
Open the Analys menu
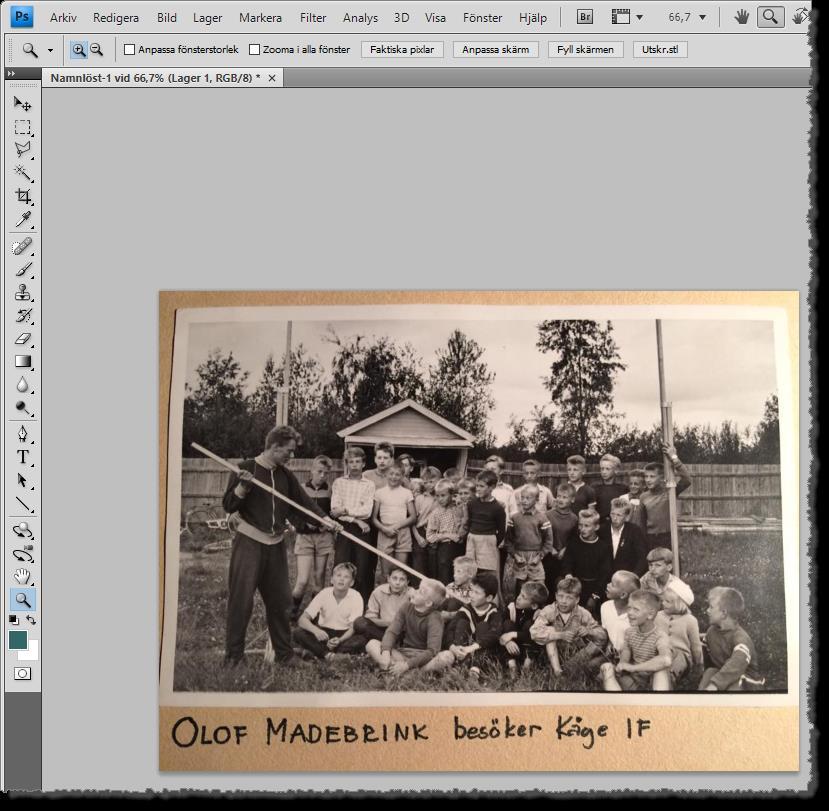tap(360, 18)
